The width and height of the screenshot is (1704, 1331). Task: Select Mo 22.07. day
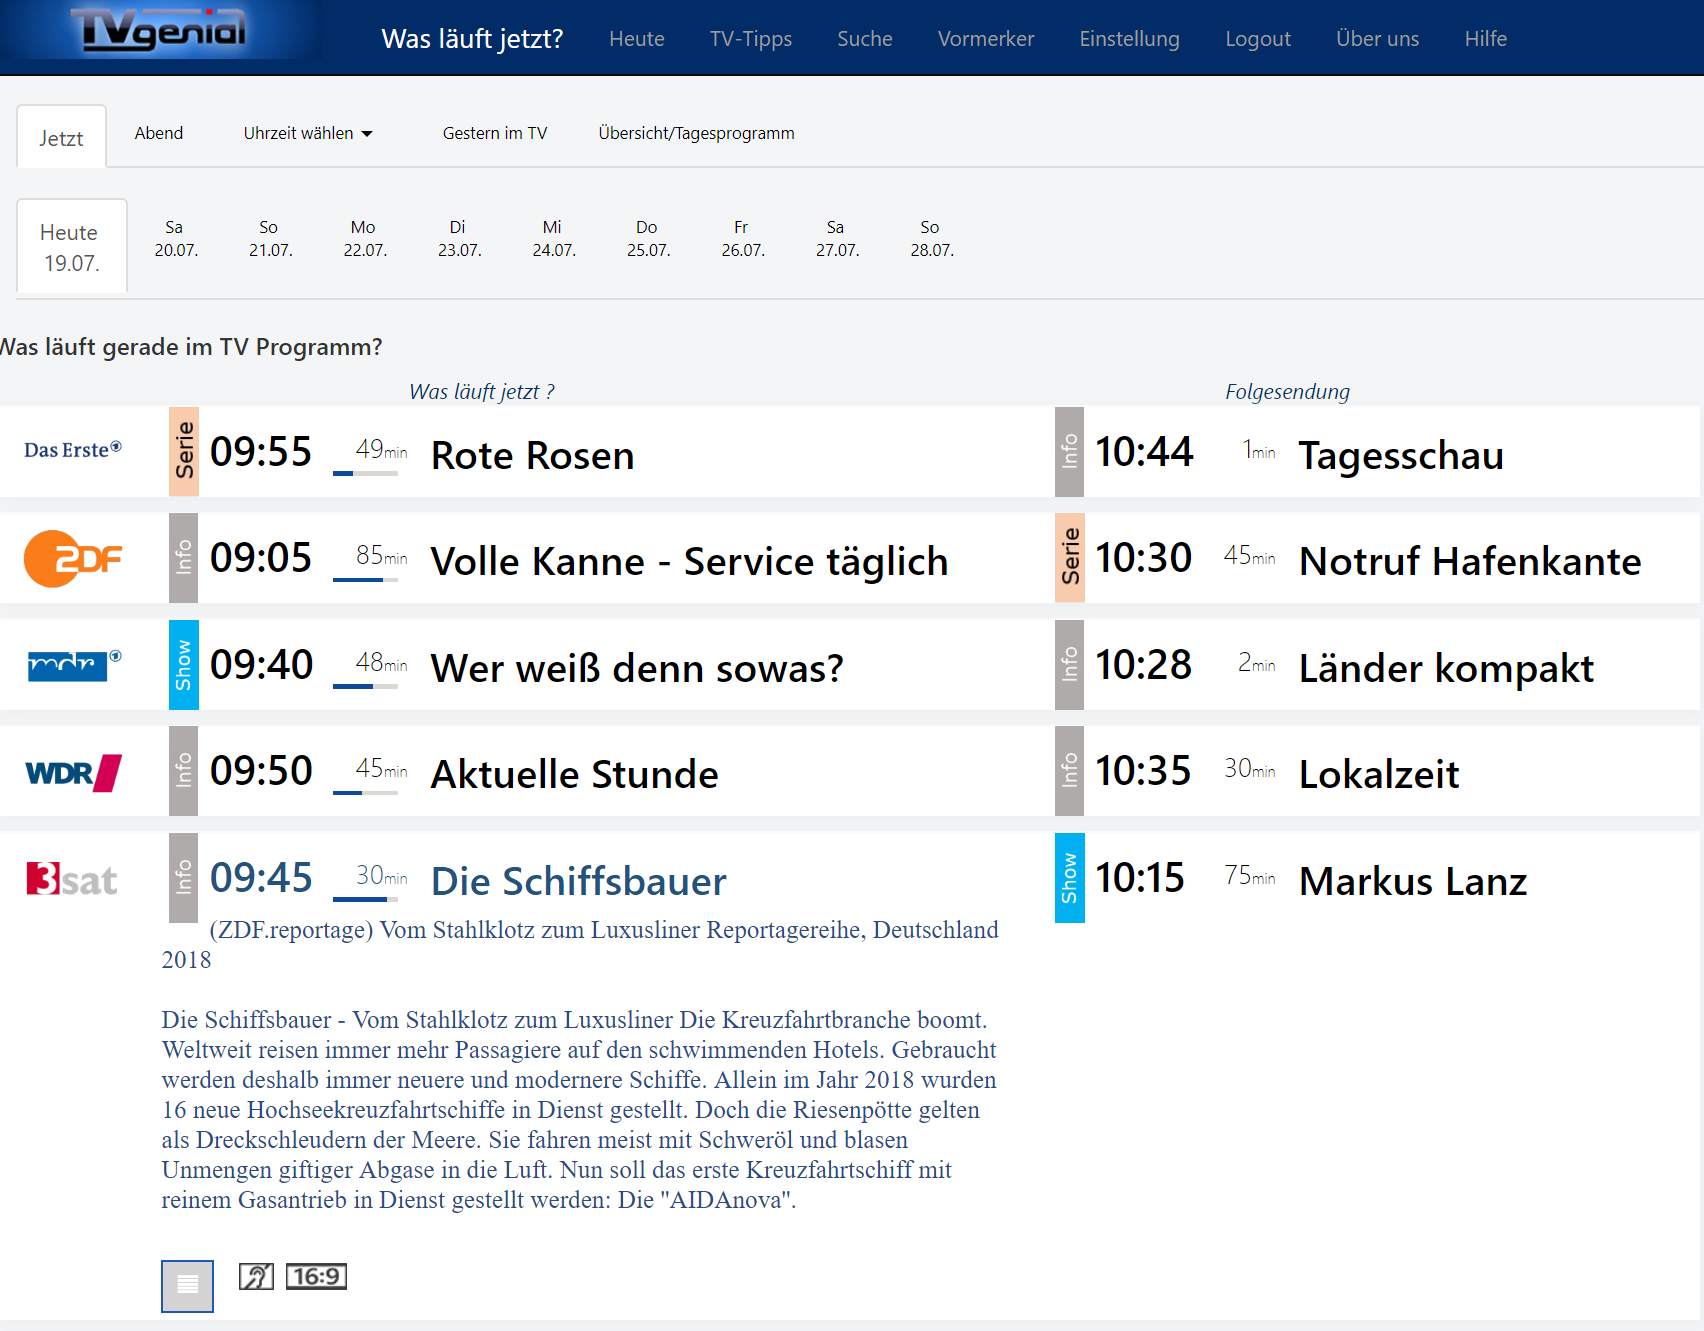click(x=365, y=239)
